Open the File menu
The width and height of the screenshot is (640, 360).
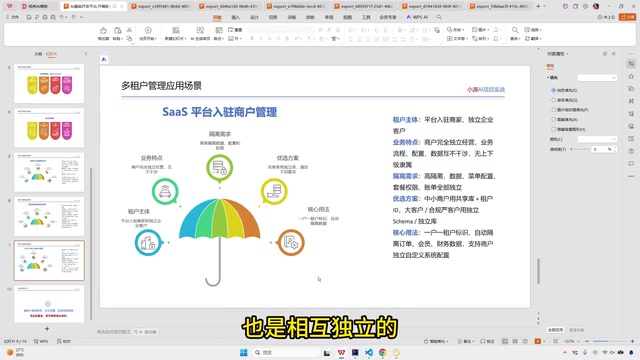(12, 17)
